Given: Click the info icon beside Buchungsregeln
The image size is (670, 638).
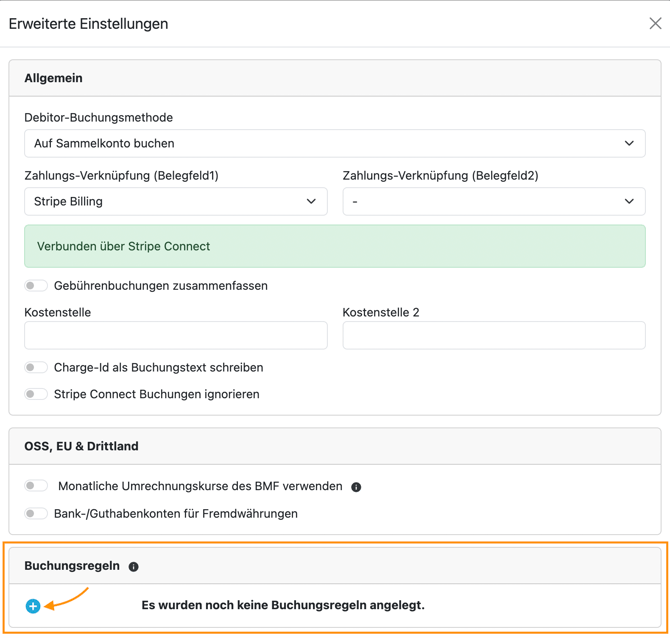Looking at the screenshot, I should [134, 567].
